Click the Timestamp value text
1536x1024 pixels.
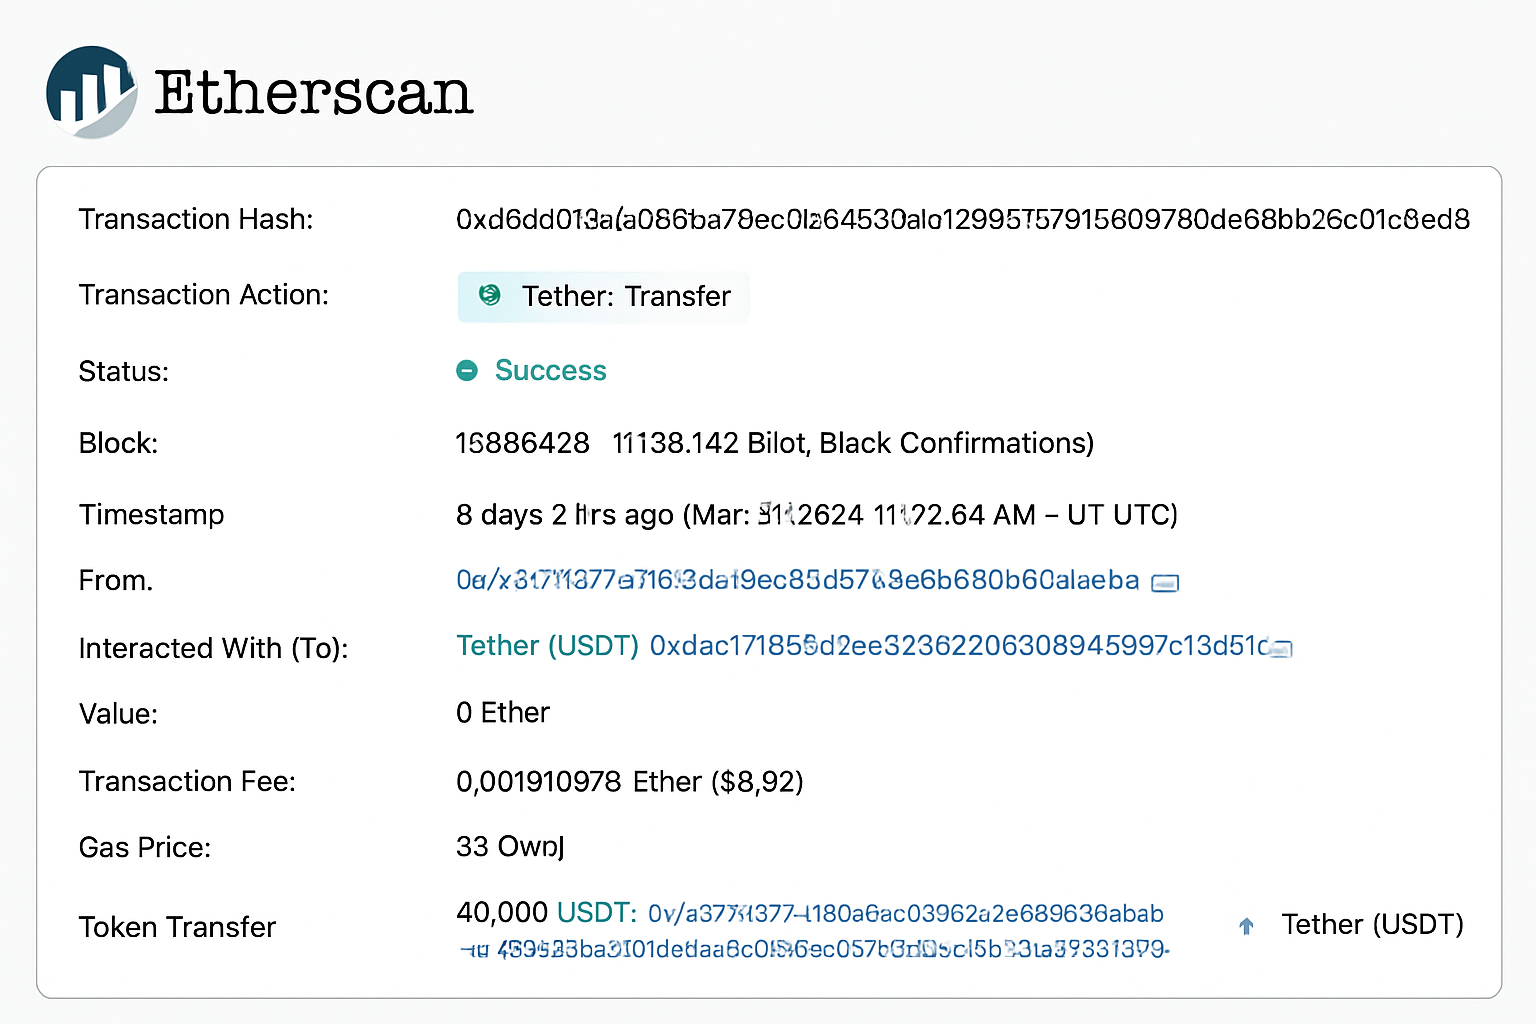pos(816,514)
